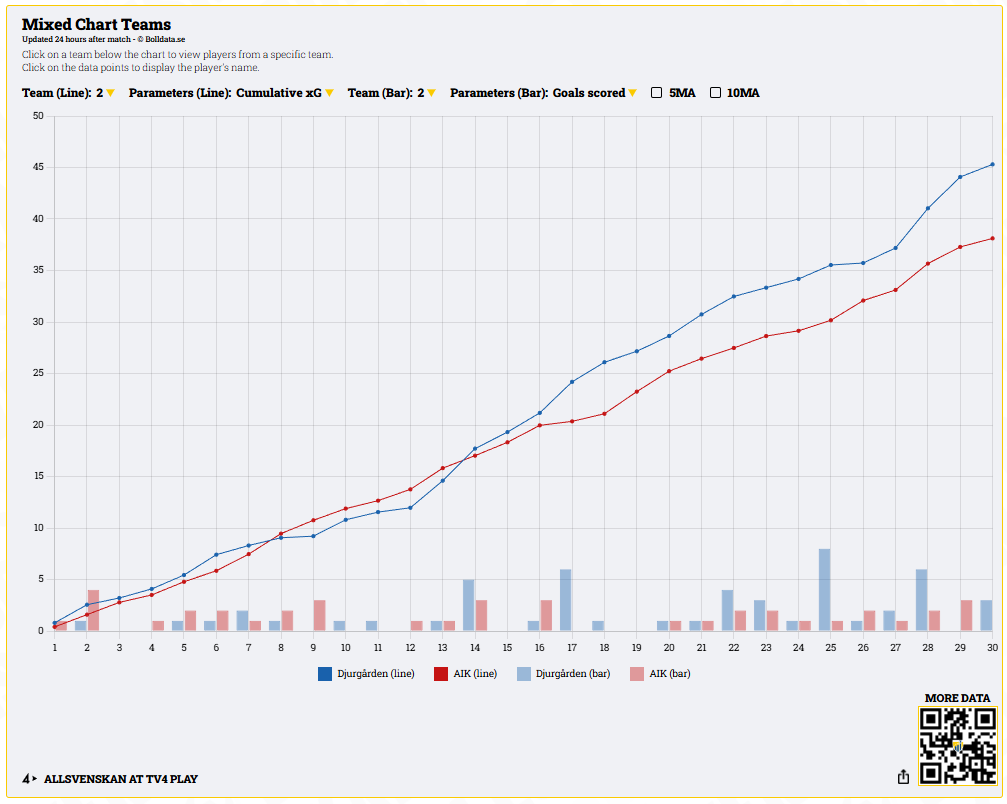The height and width of the screenshot is (804, 1007).
Task: Click the tallest Djurgården bar at round 25
Action: (x=824, y=590)
